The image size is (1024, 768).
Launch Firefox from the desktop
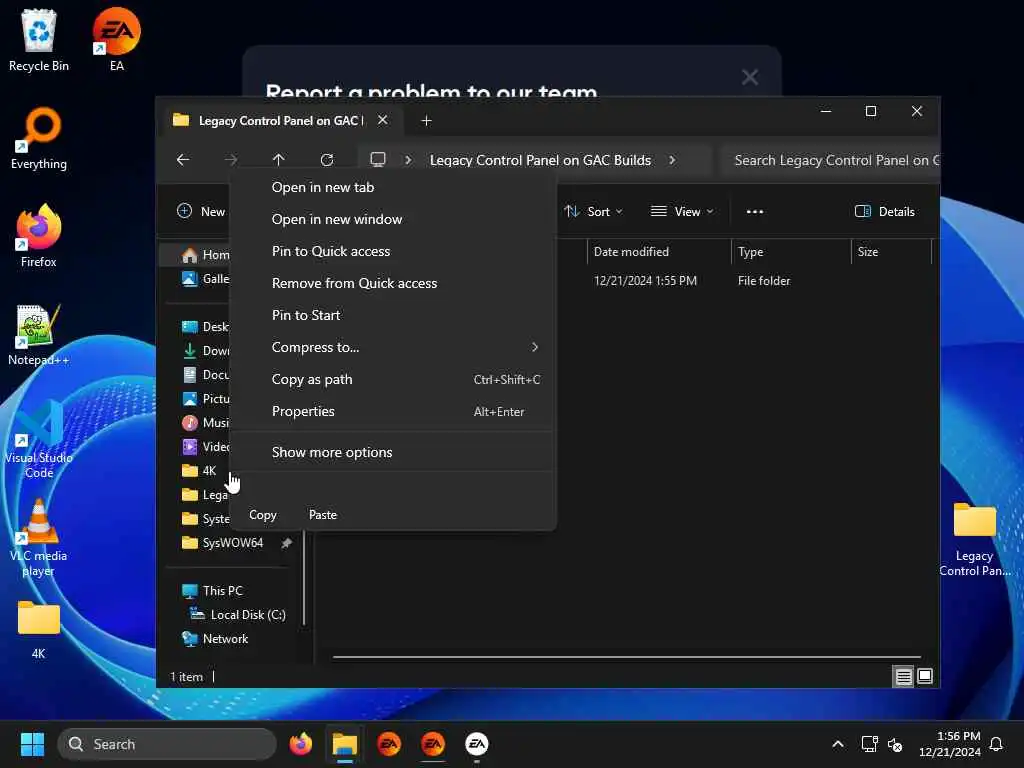(x=39, y=236)
